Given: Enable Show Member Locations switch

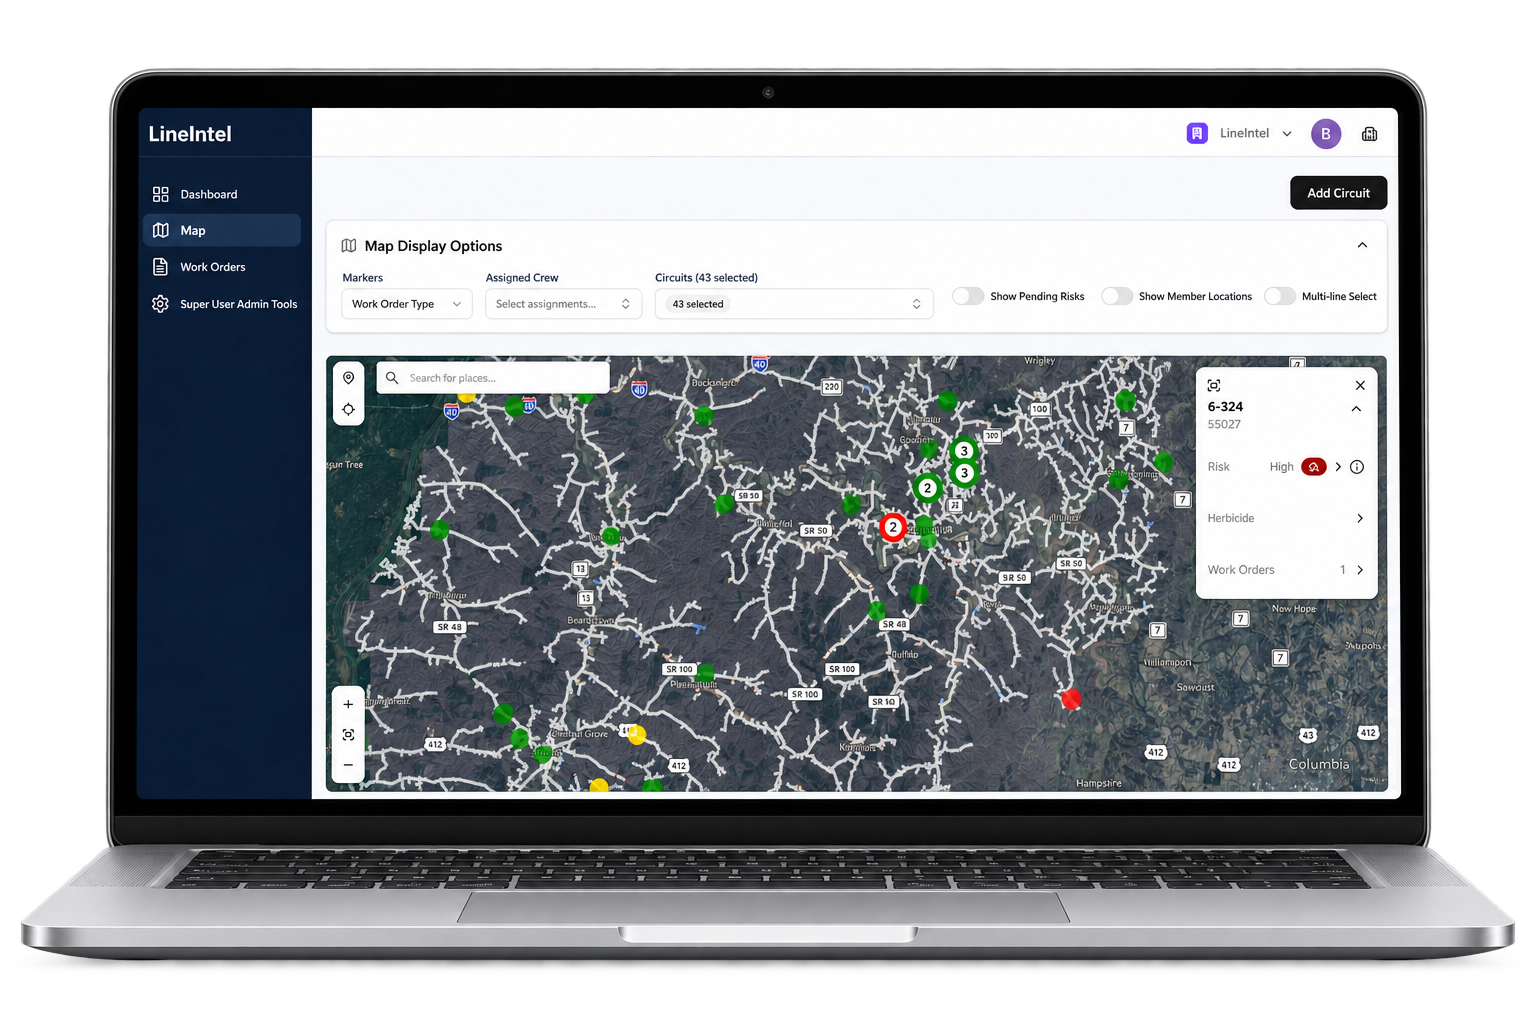Looking at the screenshot, I should pyautogui.click(x=1117, y=296).
